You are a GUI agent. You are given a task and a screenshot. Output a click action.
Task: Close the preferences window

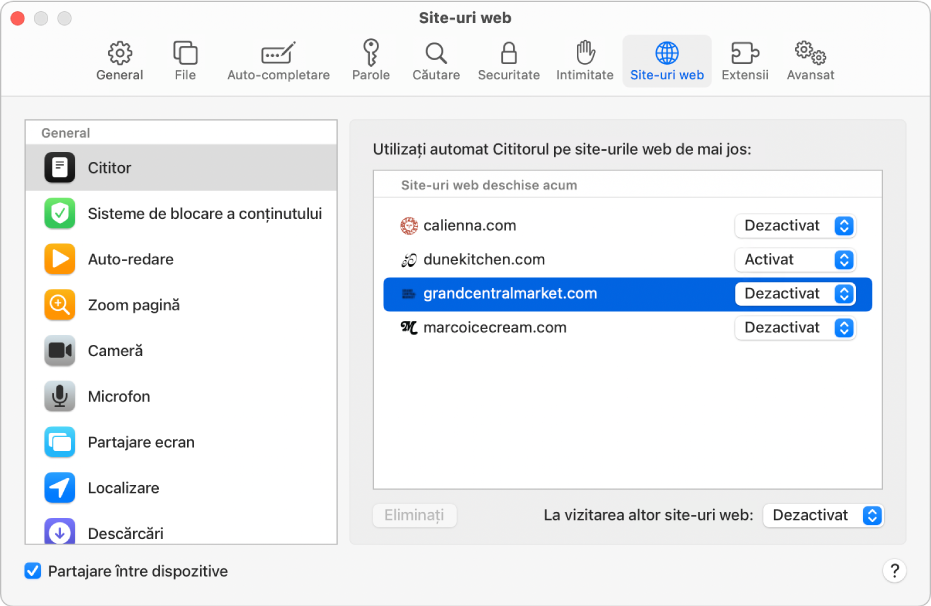(x=18, y=18)
